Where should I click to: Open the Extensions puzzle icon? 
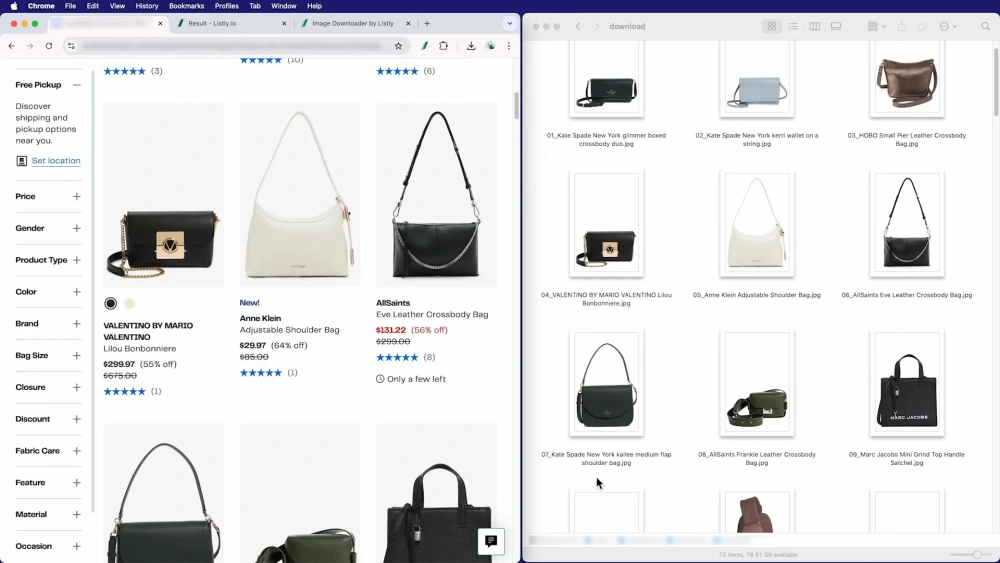tap(443, 46)
